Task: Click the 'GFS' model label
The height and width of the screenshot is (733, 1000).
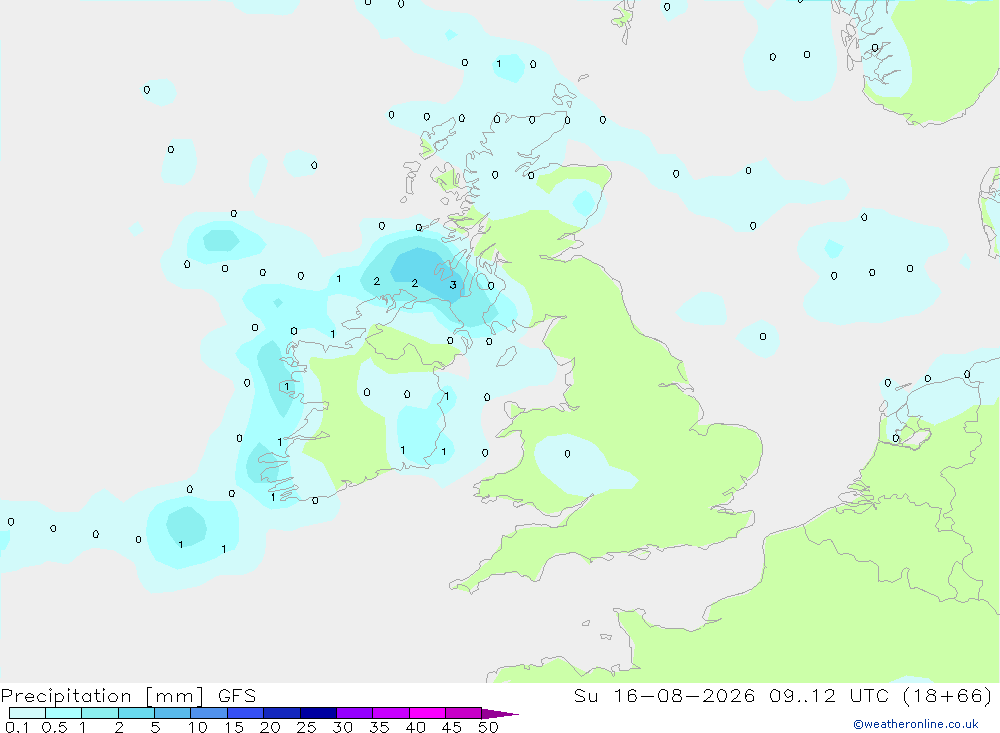Action: click(237, 696)
